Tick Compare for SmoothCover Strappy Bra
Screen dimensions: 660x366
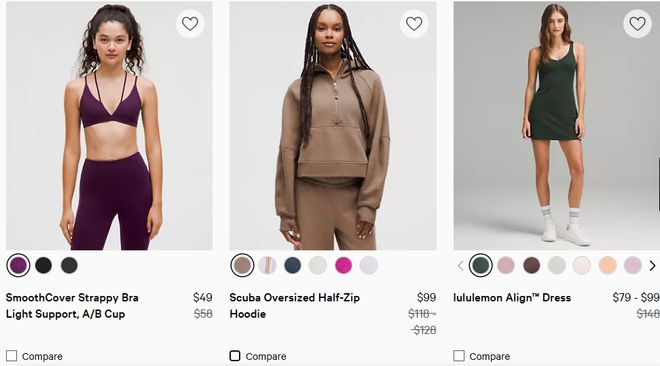12,356
